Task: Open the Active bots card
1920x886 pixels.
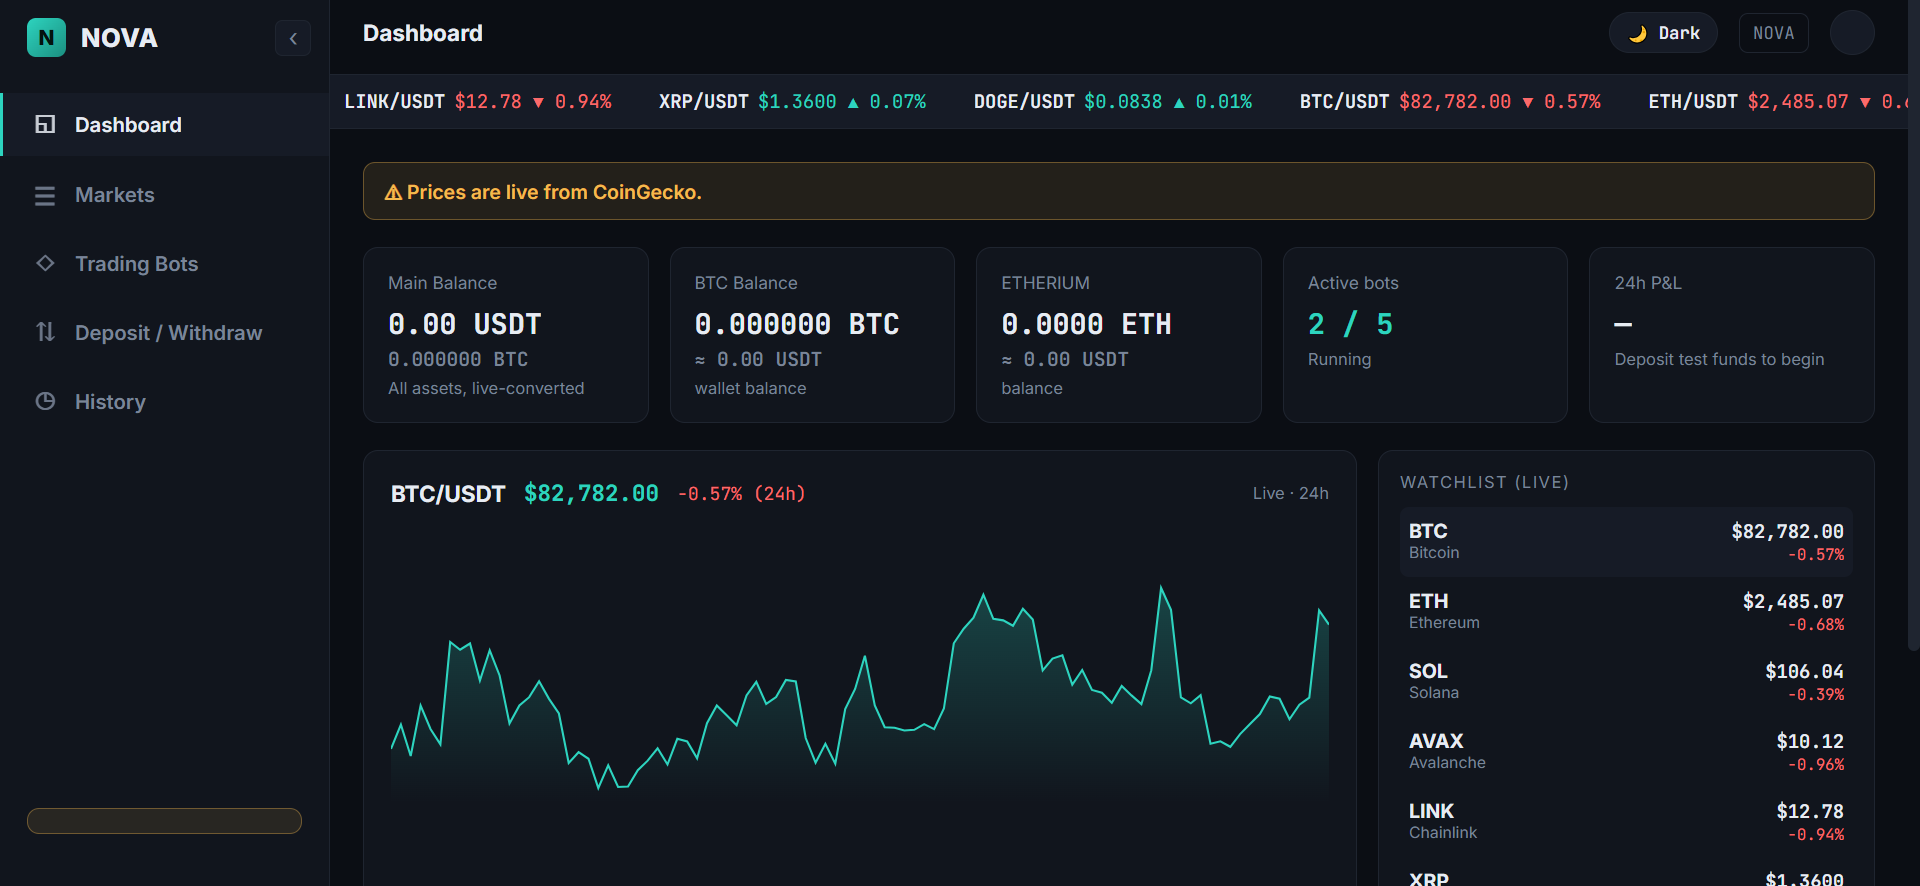Action: pyautogui.click(x=1425, y=335)
